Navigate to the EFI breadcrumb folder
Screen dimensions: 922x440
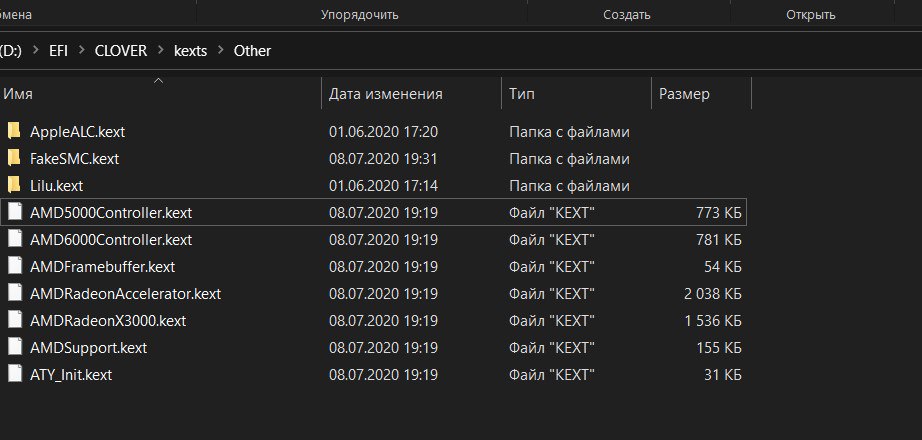coord(57,50)
